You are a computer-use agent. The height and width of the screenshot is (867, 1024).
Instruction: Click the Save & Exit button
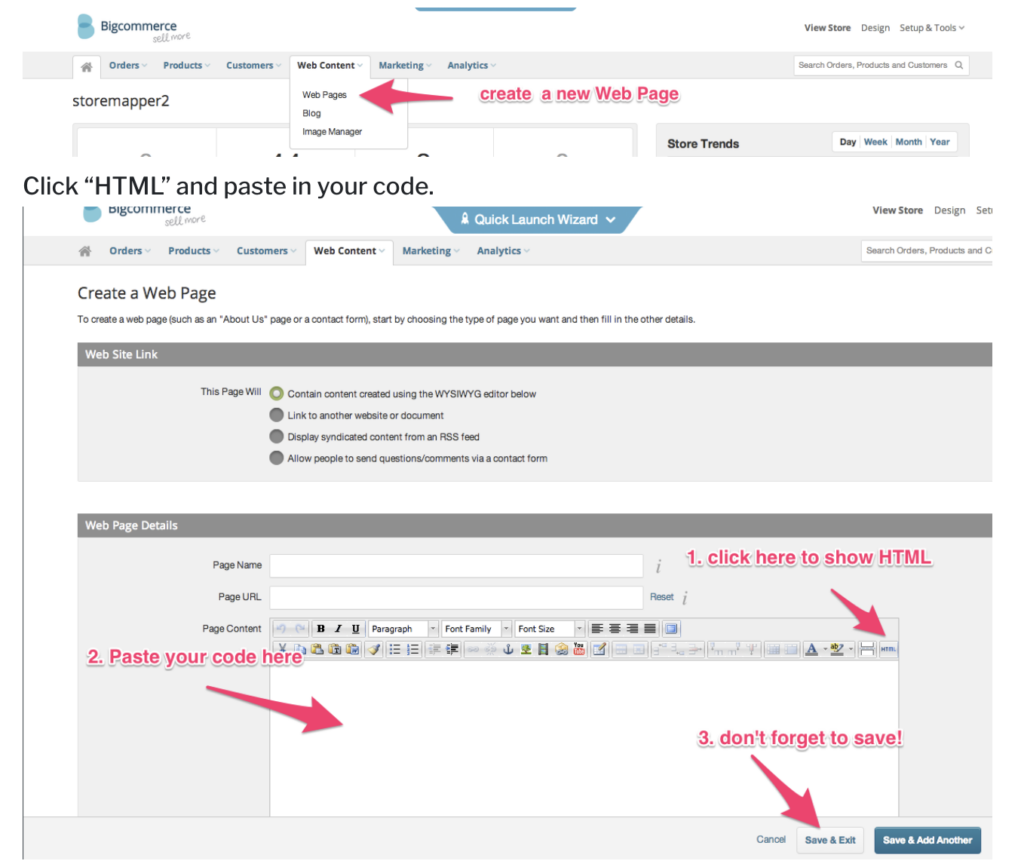(830, 840)
